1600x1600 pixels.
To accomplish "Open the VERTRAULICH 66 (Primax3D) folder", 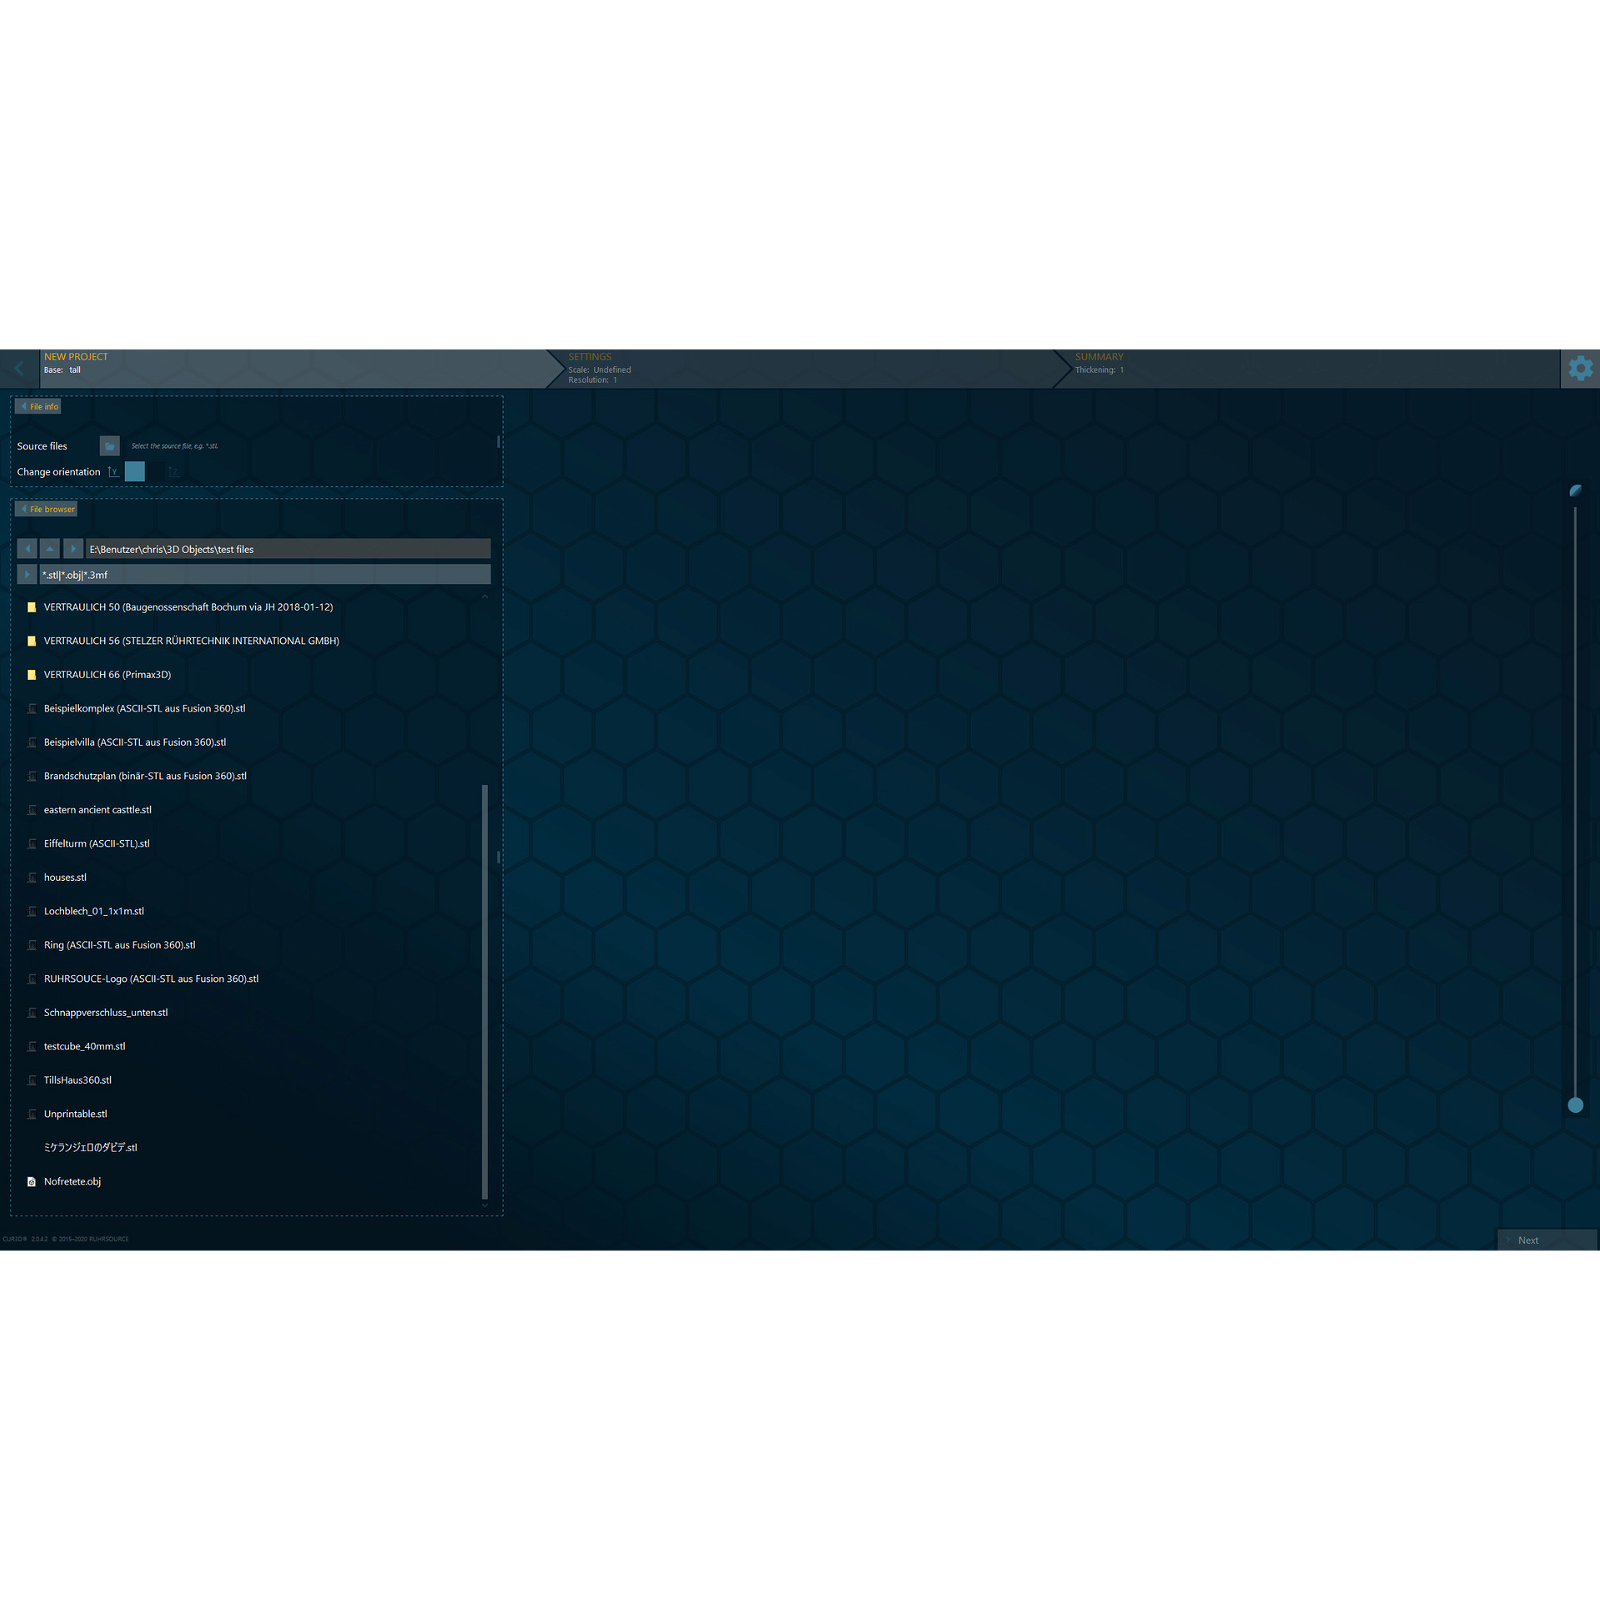I will pyautogui.click(x=107, y=674).
